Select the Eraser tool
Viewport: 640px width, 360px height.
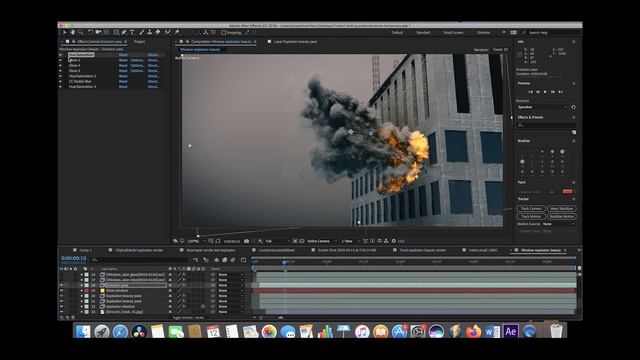tap(158, 32)
